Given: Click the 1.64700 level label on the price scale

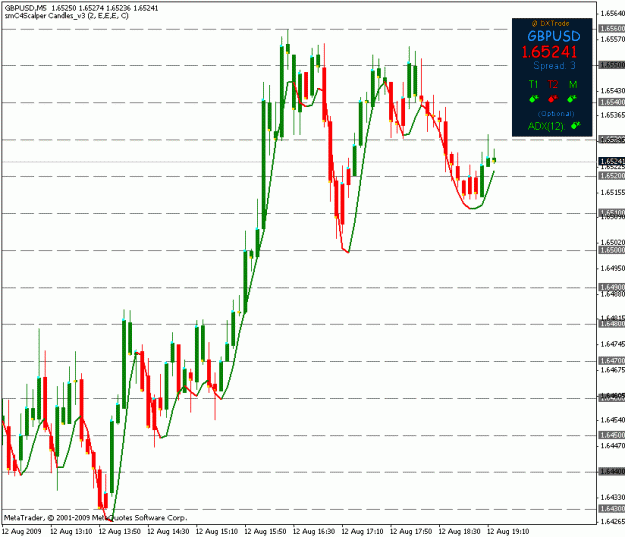Looking at the screenshot, I should [x=612, y=361].
